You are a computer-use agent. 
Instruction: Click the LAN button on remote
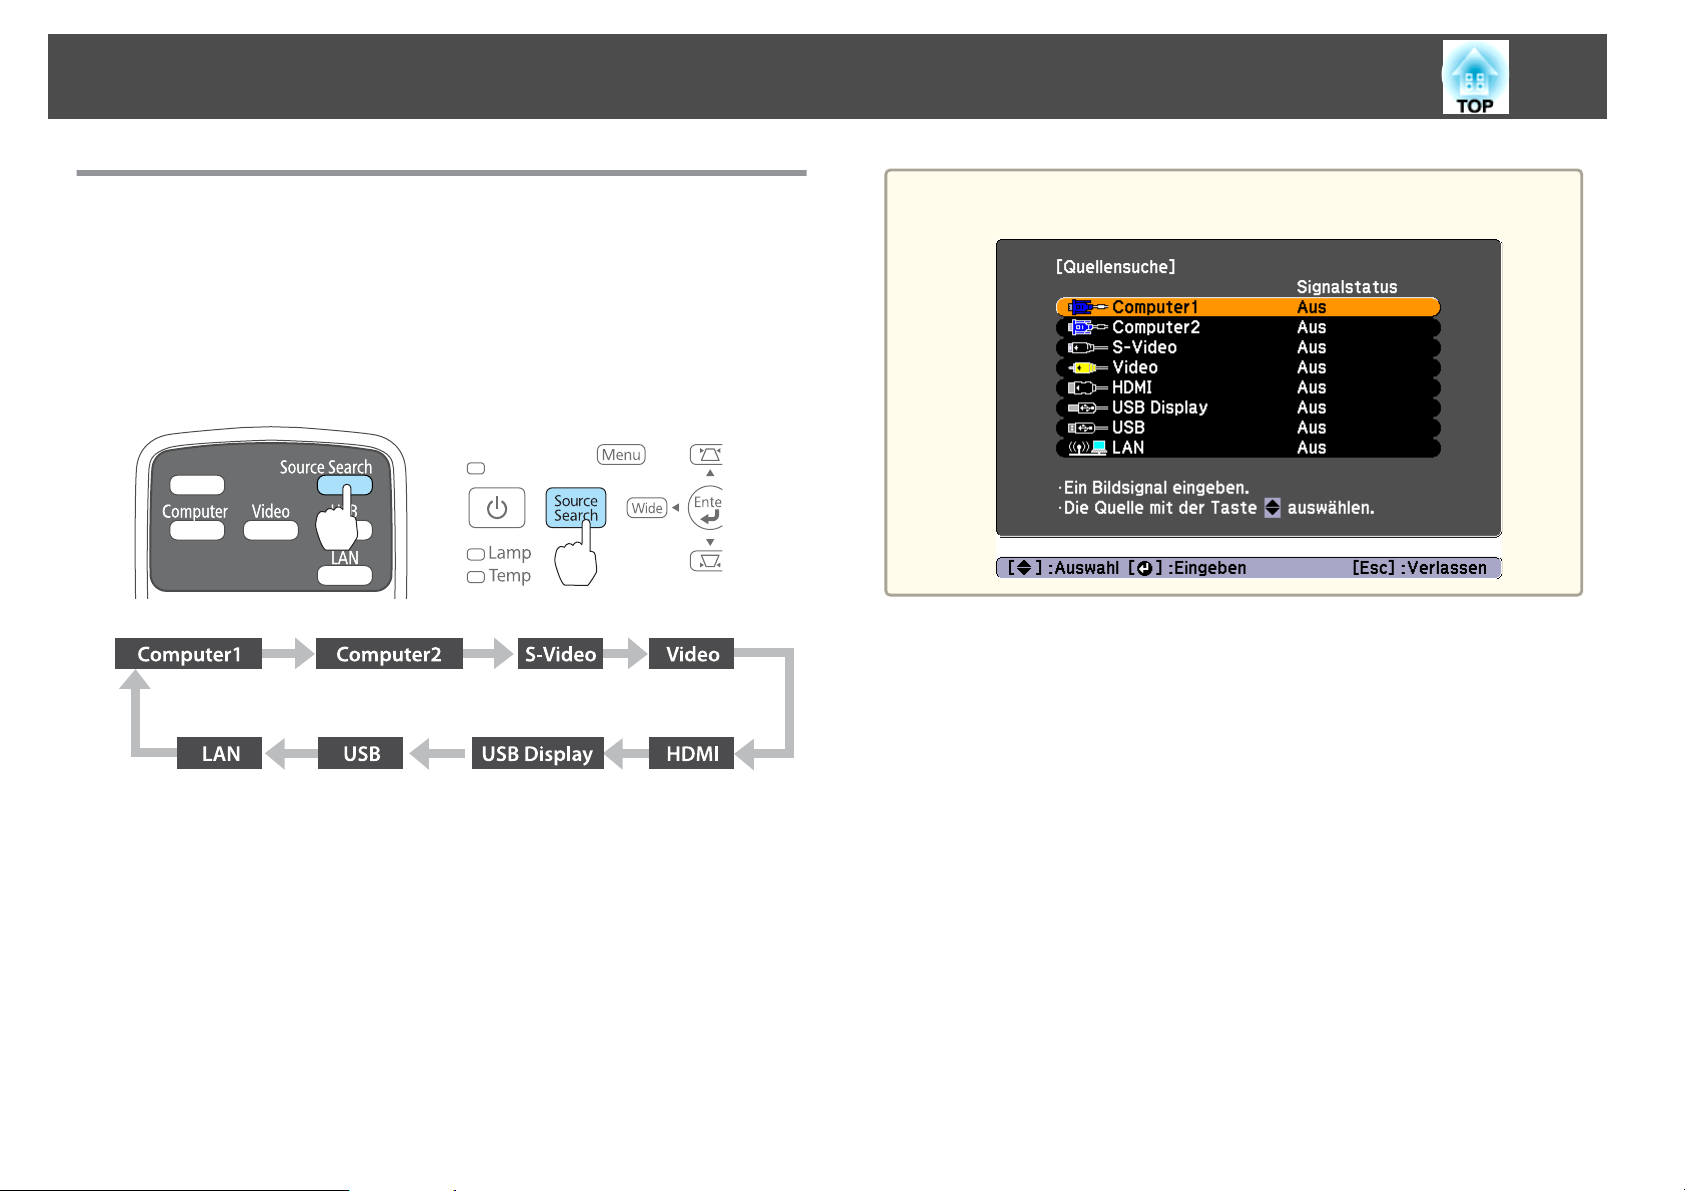(345, 575)
